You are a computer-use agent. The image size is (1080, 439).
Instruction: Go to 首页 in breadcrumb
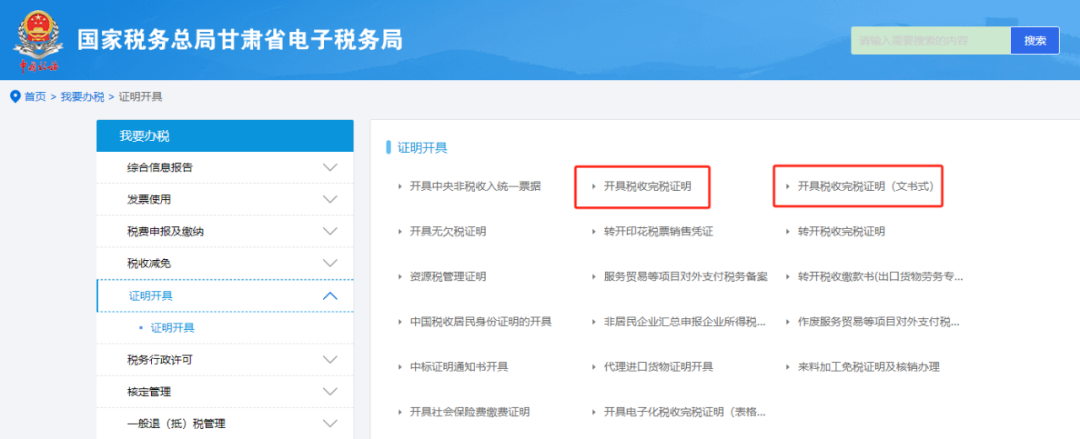[x=35, y=96]
